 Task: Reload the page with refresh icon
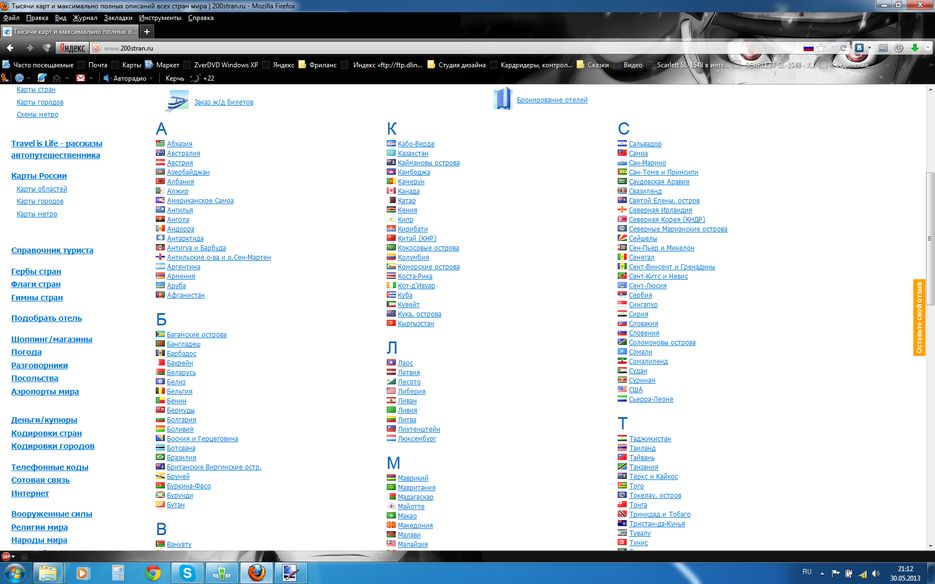(x=844, y=48)
